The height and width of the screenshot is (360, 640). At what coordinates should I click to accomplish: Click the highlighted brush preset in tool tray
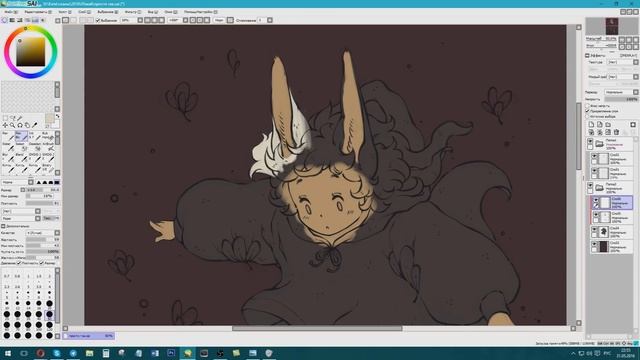21,136
